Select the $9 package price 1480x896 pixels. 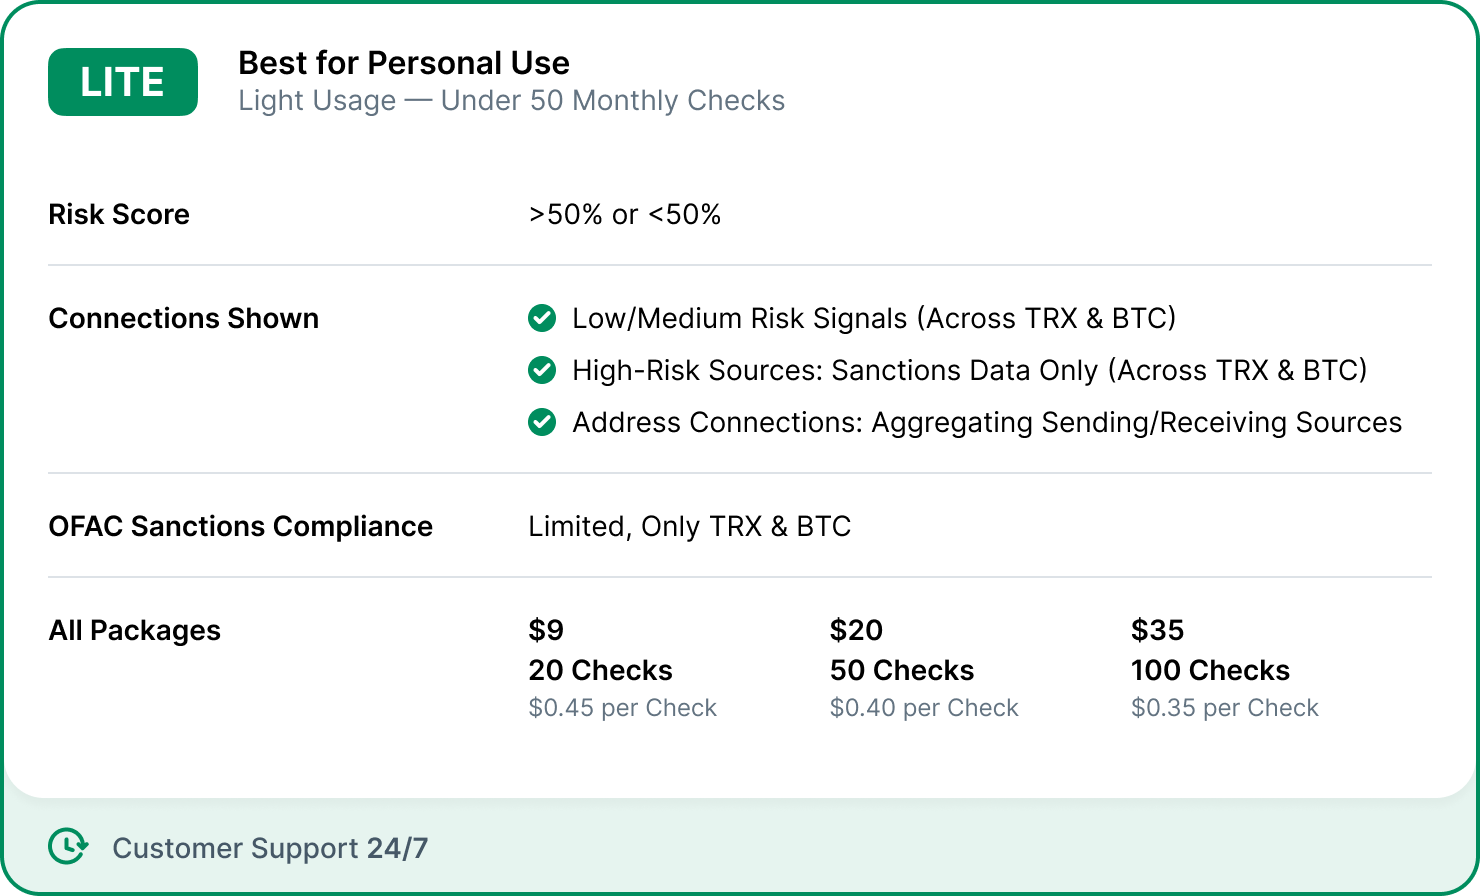click(546, 630)
